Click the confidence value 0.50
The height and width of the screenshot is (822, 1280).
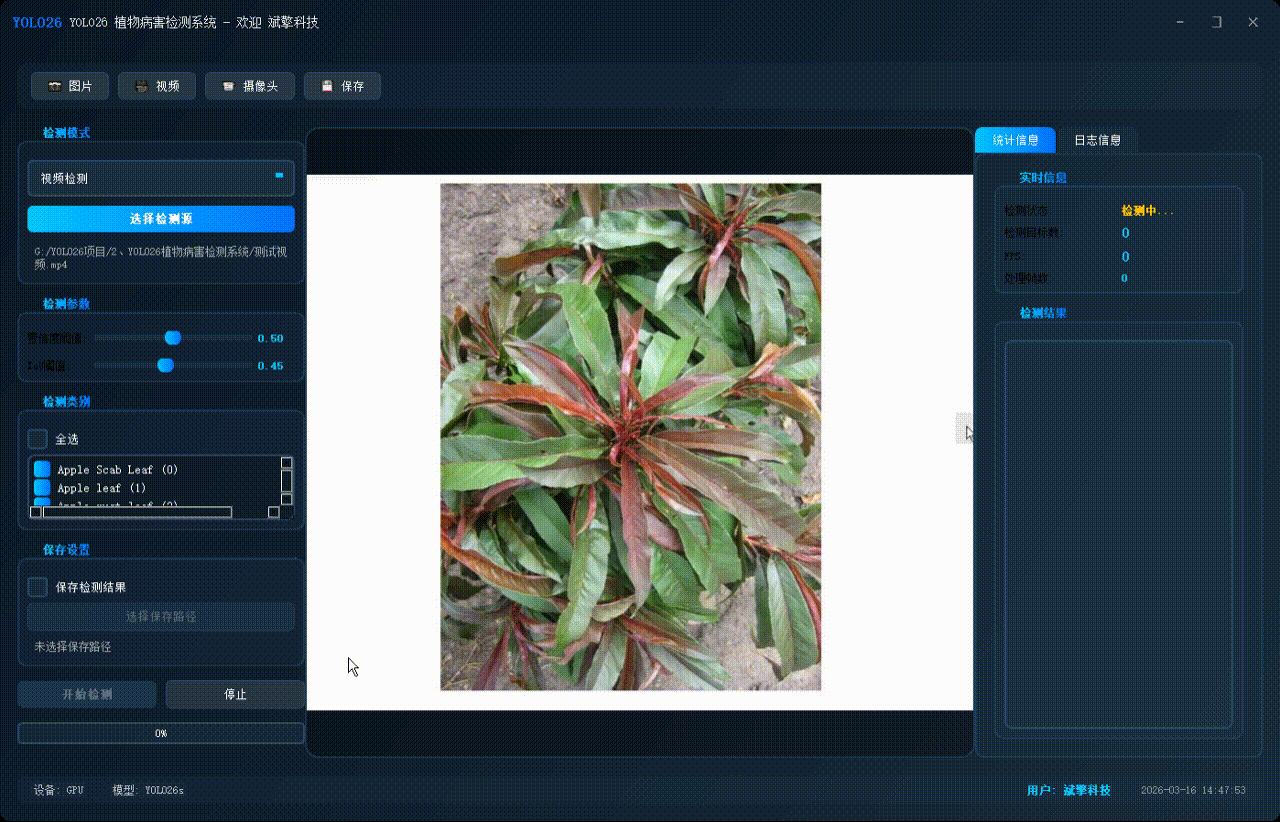click(270, 338)
